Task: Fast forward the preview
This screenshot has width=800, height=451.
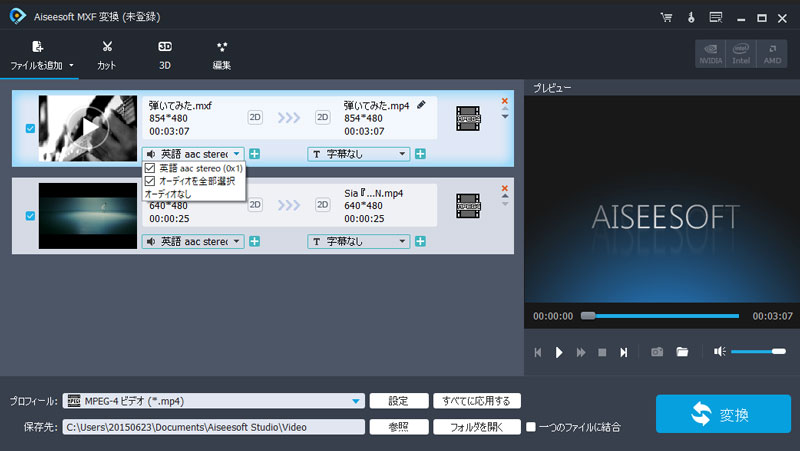Action: [581, 353]
